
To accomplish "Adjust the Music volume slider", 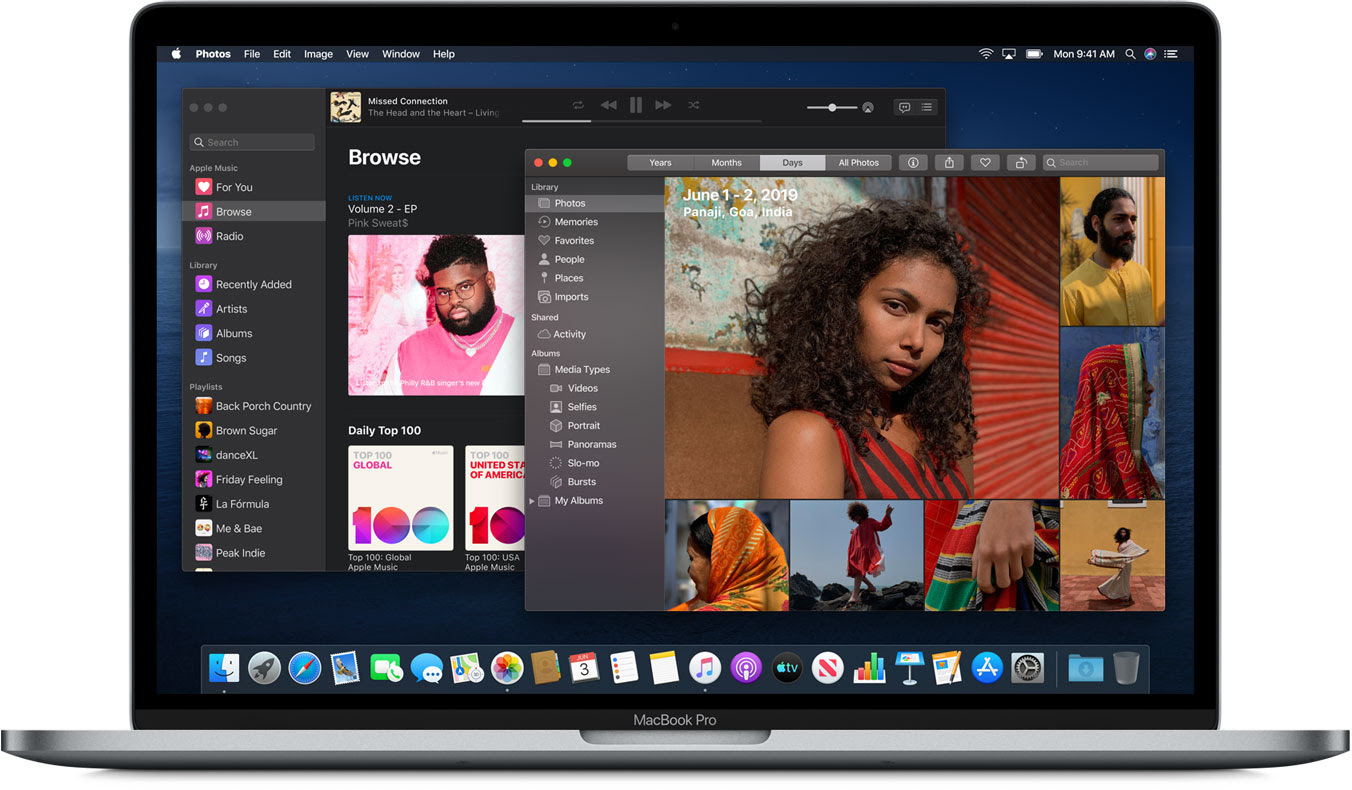I will click(x=832, y=107).
